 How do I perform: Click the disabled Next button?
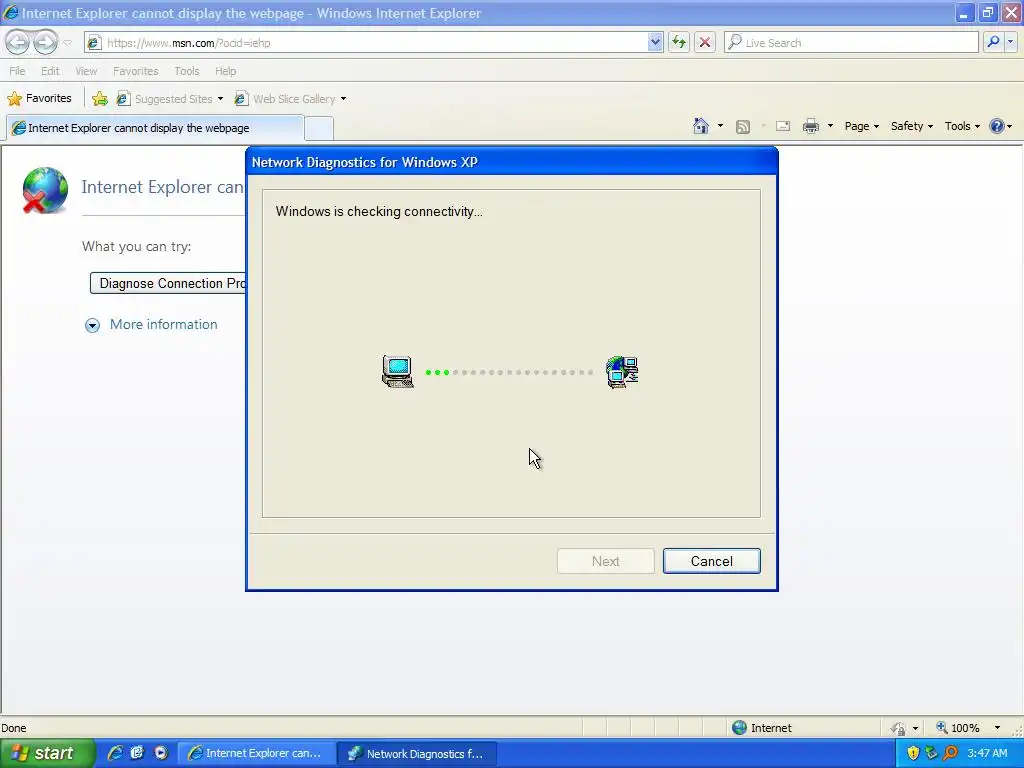coord(605,561)
